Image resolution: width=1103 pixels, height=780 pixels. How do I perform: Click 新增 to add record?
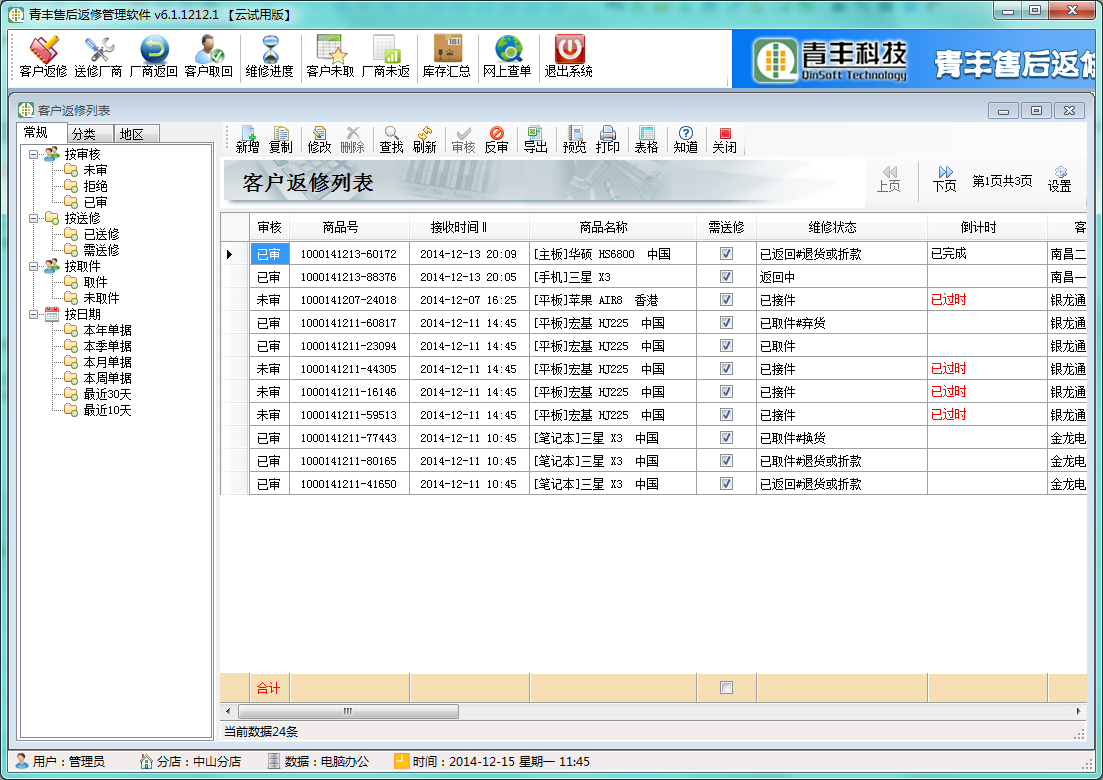click(x=248, y=139)
